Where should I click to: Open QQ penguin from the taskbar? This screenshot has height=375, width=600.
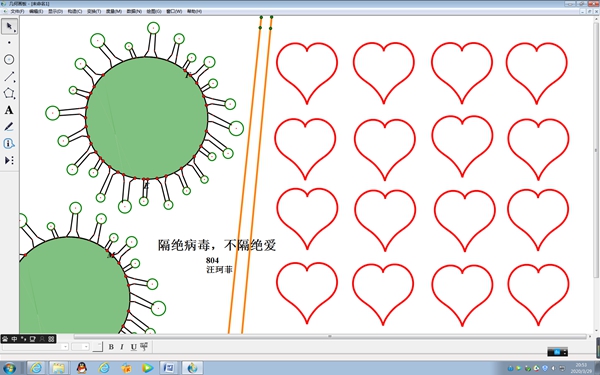(82, 368)
